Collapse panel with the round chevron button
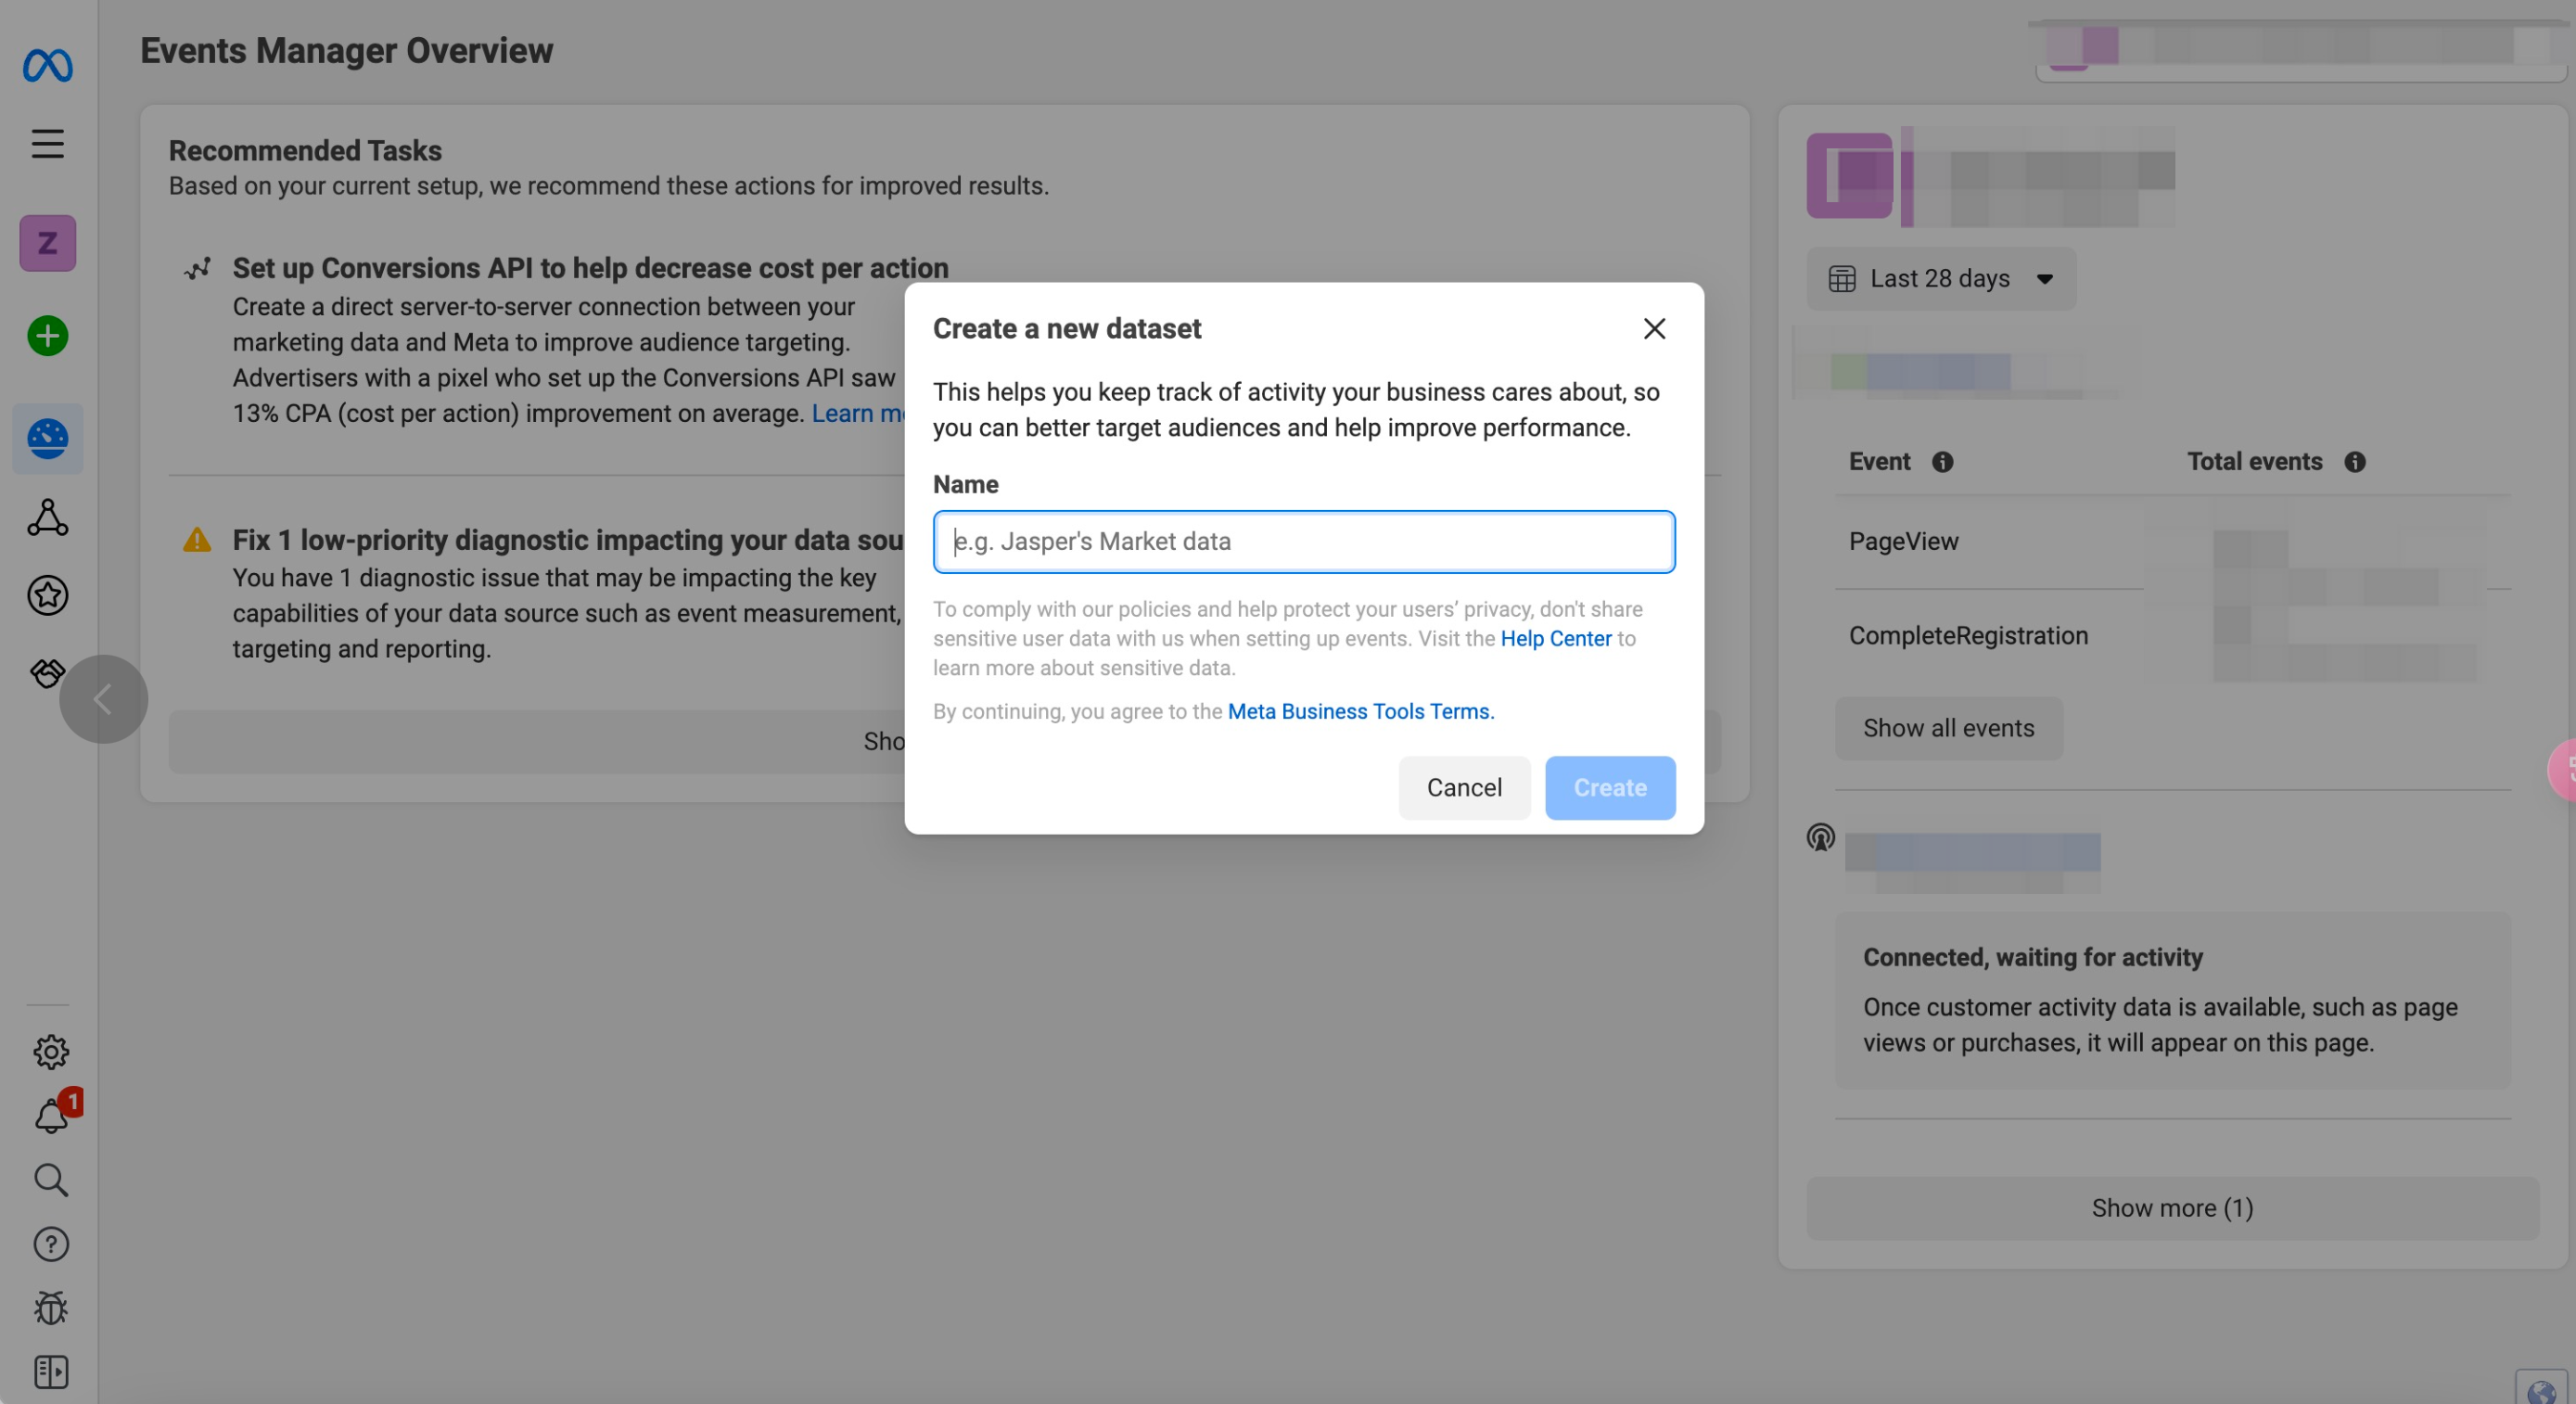Image resolution: width=2576 pixels, height=1404 pixels. click(104, 699)
